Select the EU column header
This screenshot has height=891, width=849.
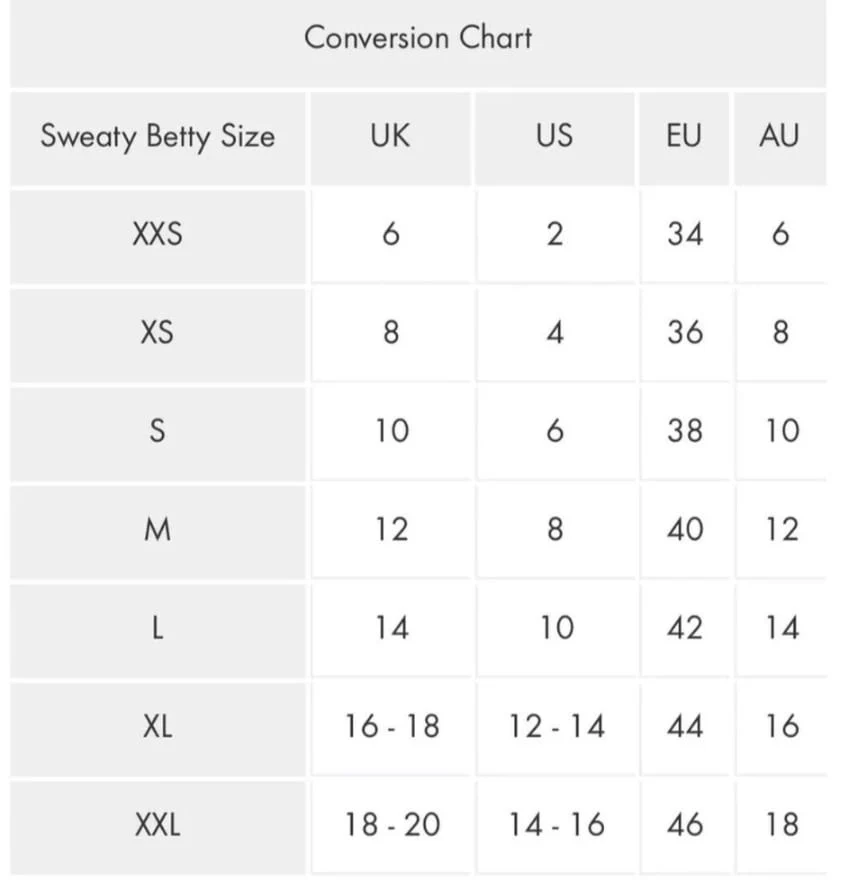[x=684, y=136]
